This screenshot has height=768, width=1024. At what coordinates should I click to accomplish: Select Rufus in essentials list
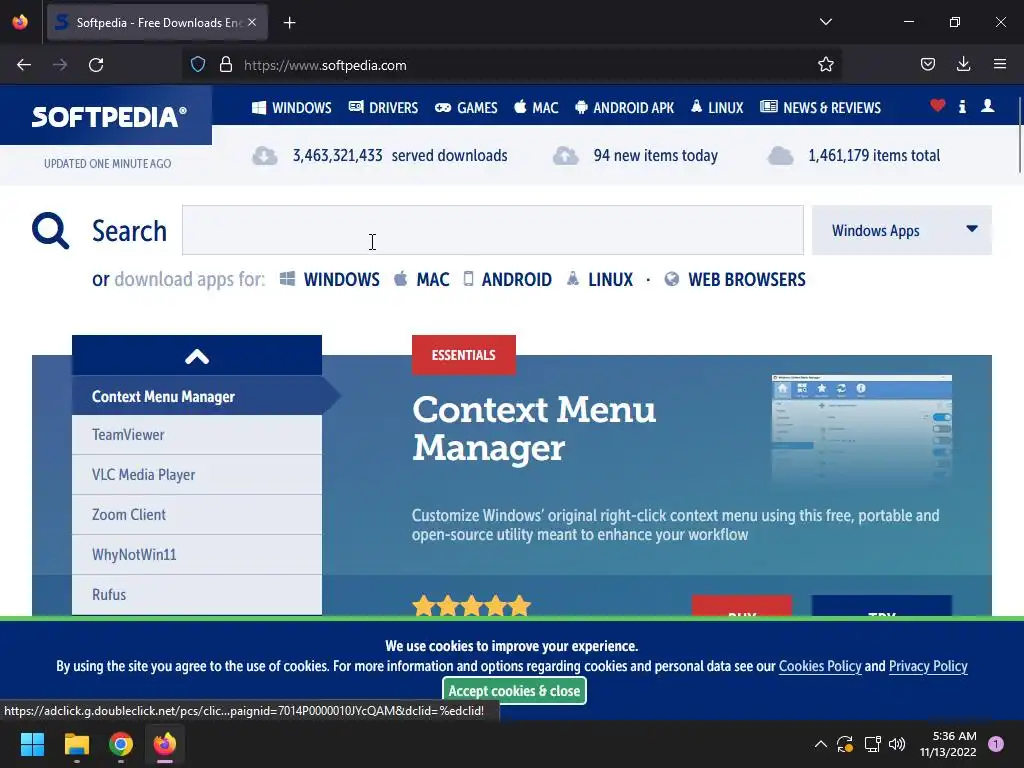pos(197,594)
